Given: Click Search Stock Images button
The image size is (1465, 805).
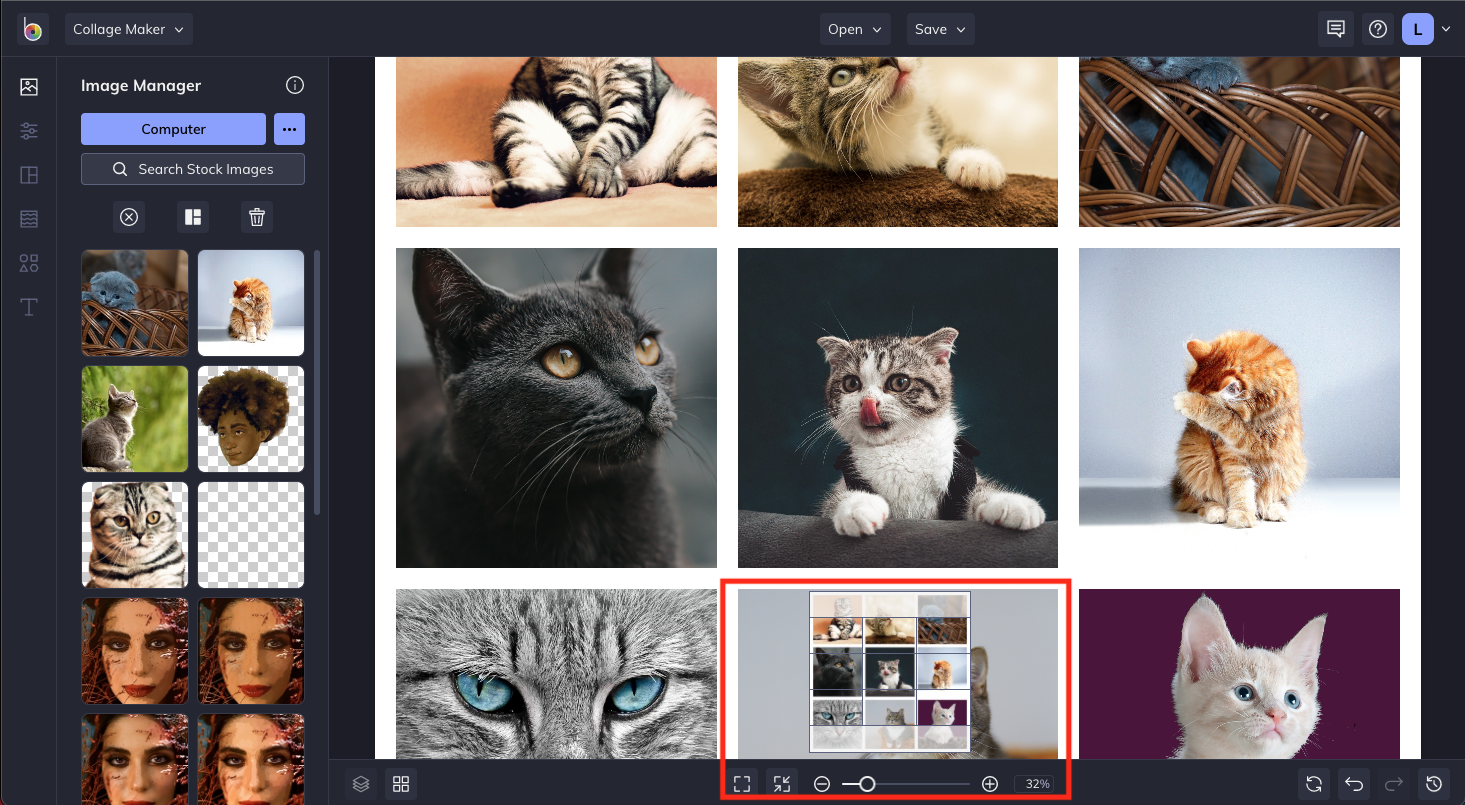Looking at the screenshot, I should (x=193, y=169).
